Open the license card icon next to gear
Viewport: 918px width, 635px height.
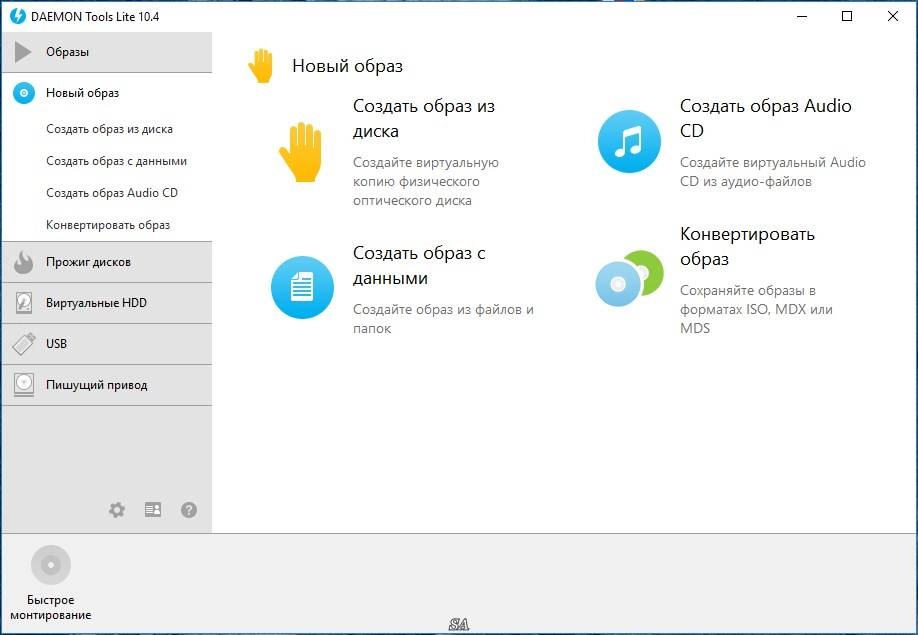pyautogui.click(x=153, y=510)
